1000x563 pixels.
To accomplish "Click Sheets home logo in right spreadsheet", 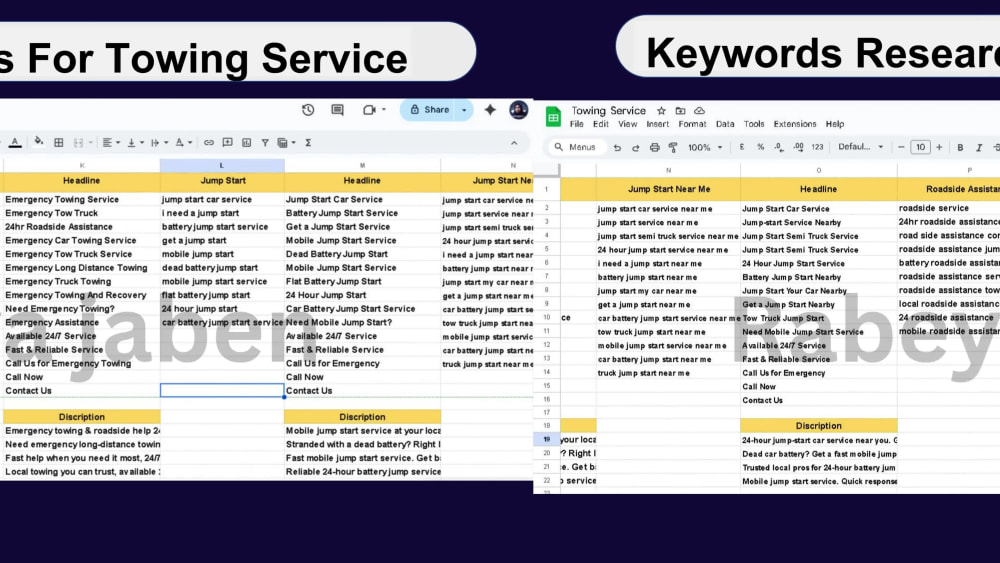I will [553, 117].
